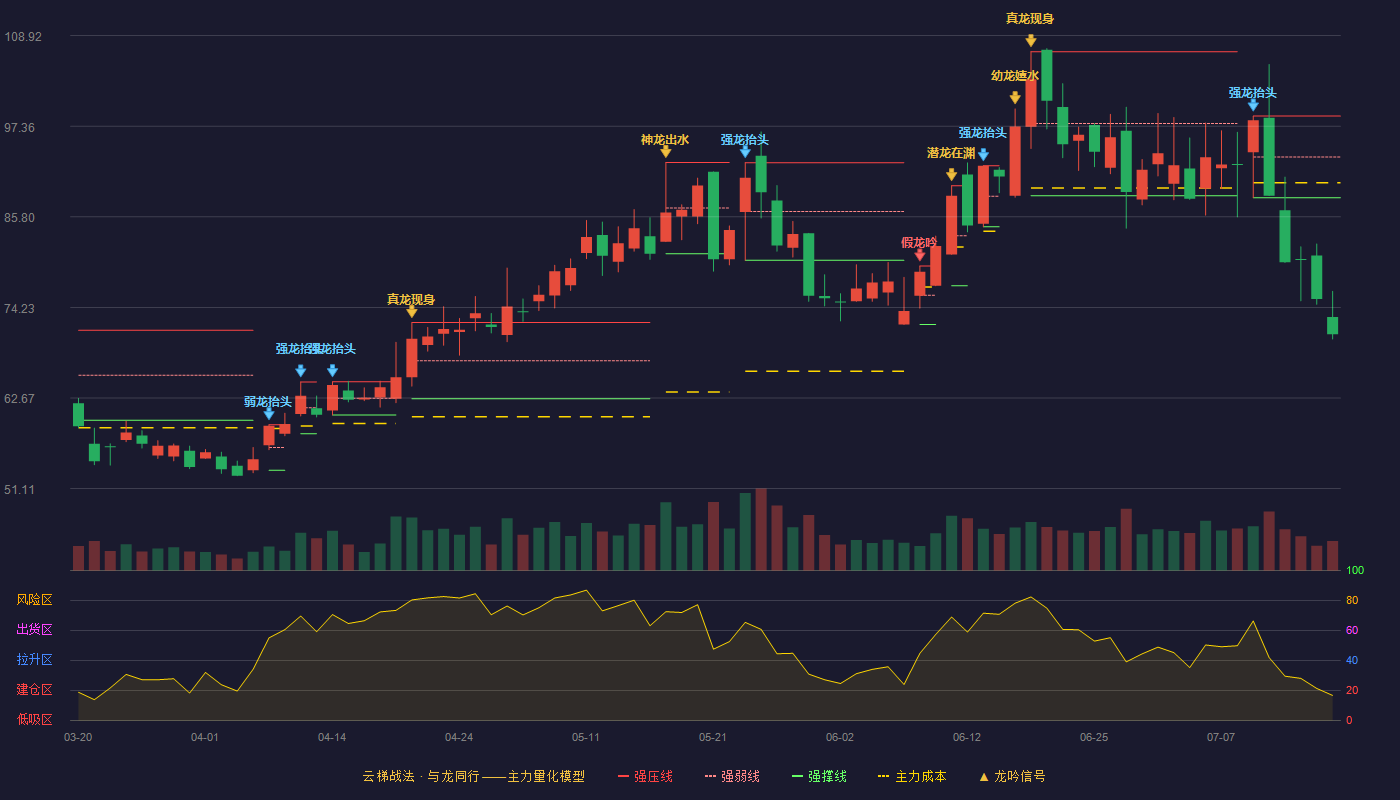1400x800 pixels.
Task: Toggle the 龙吟信号 legend entry
Action: 1012,776
